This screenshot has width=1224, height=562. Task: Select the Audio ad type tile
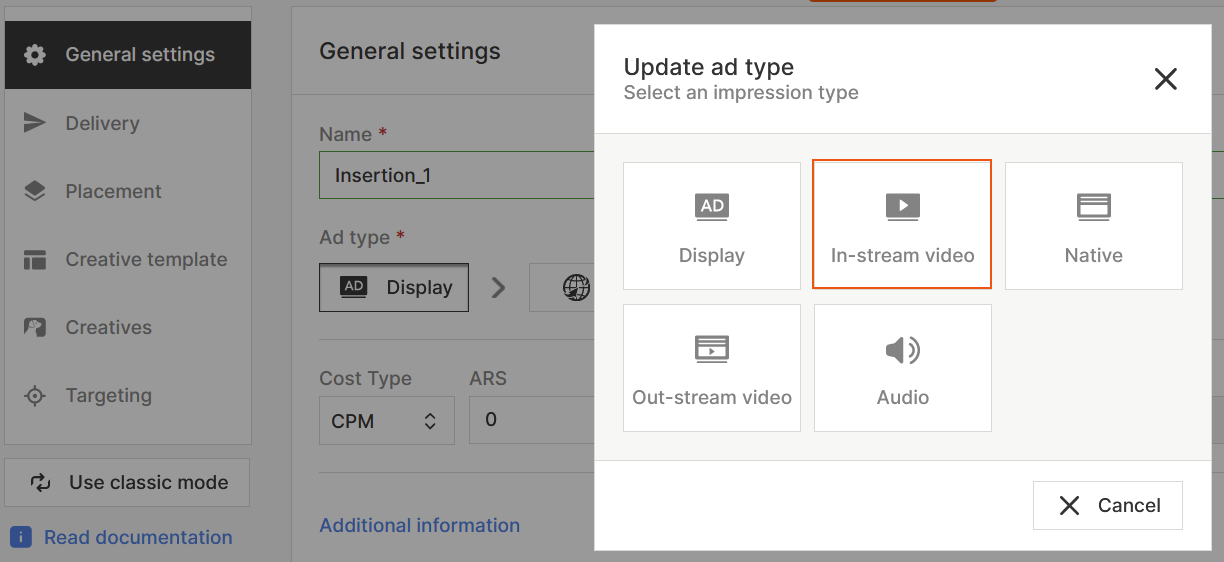point(902,368)
